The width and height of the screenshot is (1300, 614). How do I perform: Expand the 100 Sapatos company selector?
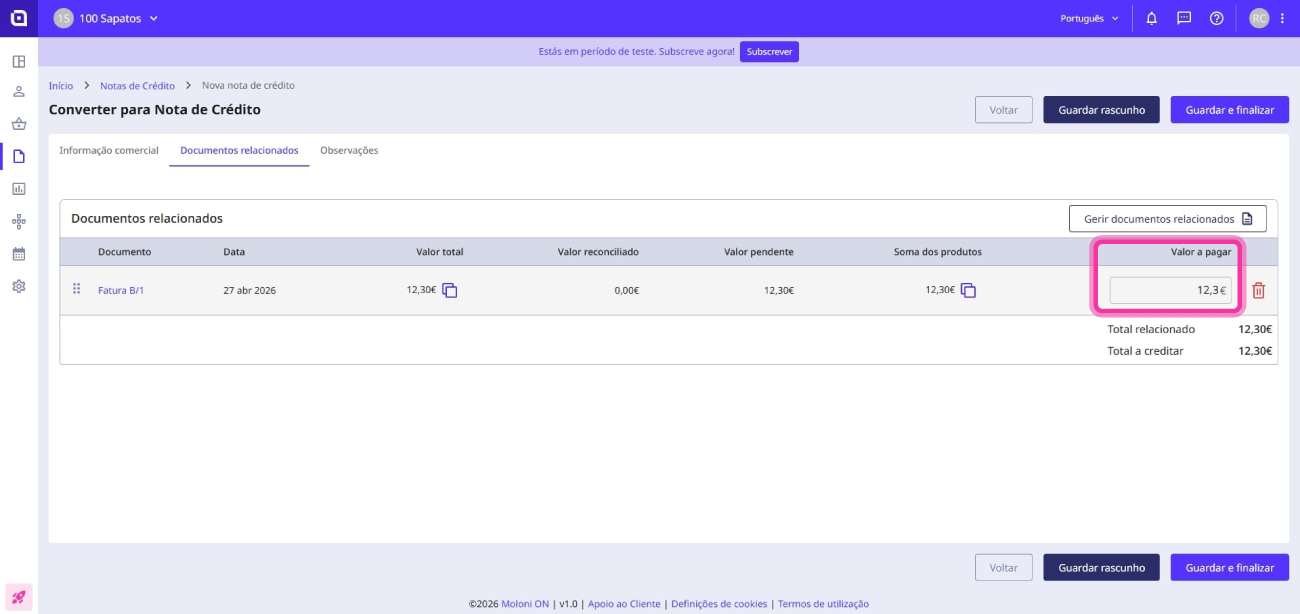[x=107, y=18]
